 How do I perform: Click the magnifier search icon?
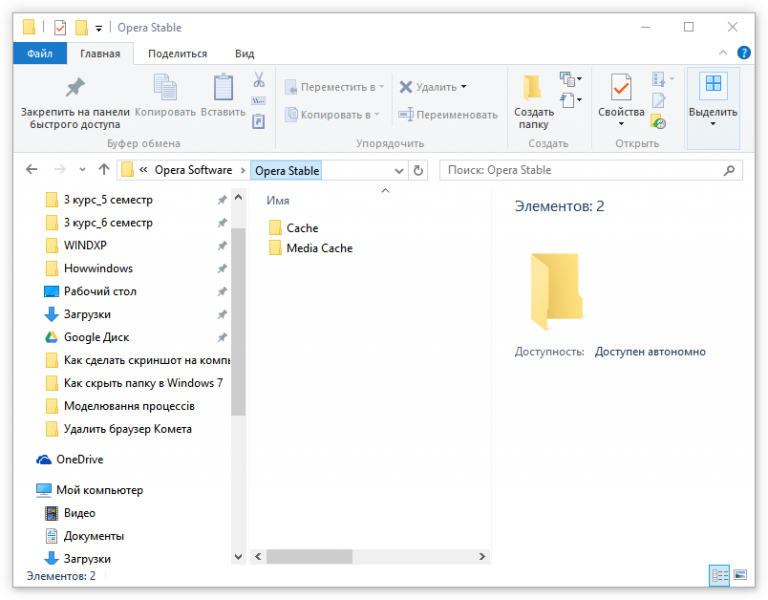coord(729,170)
